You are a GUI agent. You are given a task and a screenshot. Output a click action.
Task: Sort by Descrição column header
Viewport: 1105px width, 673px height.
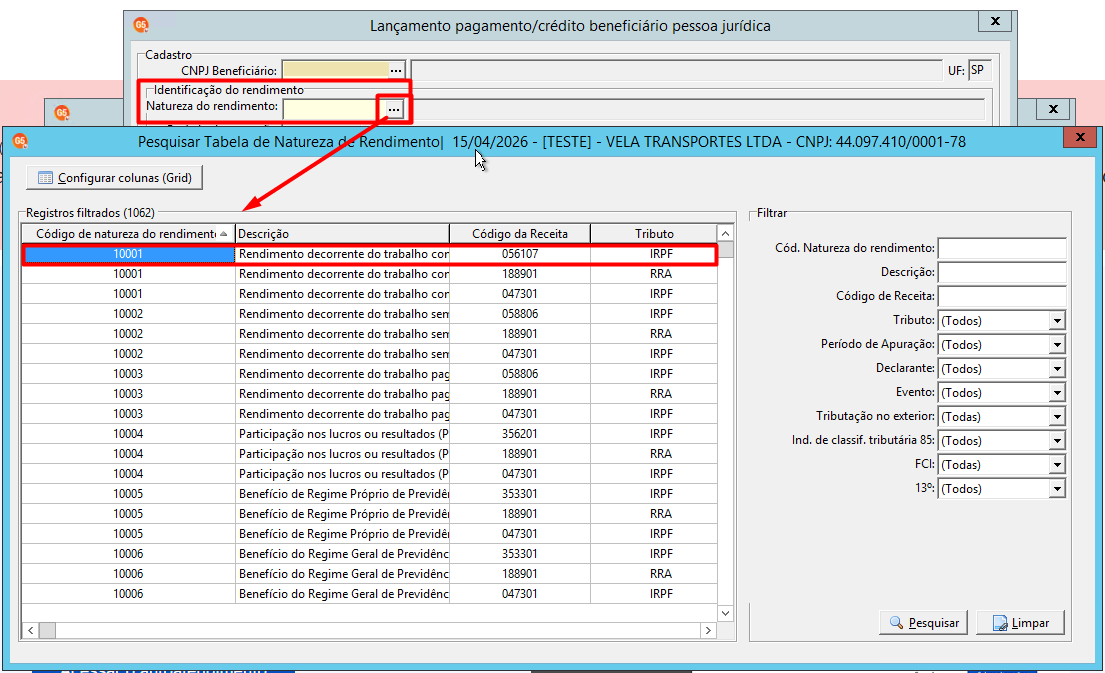(342, 233)
